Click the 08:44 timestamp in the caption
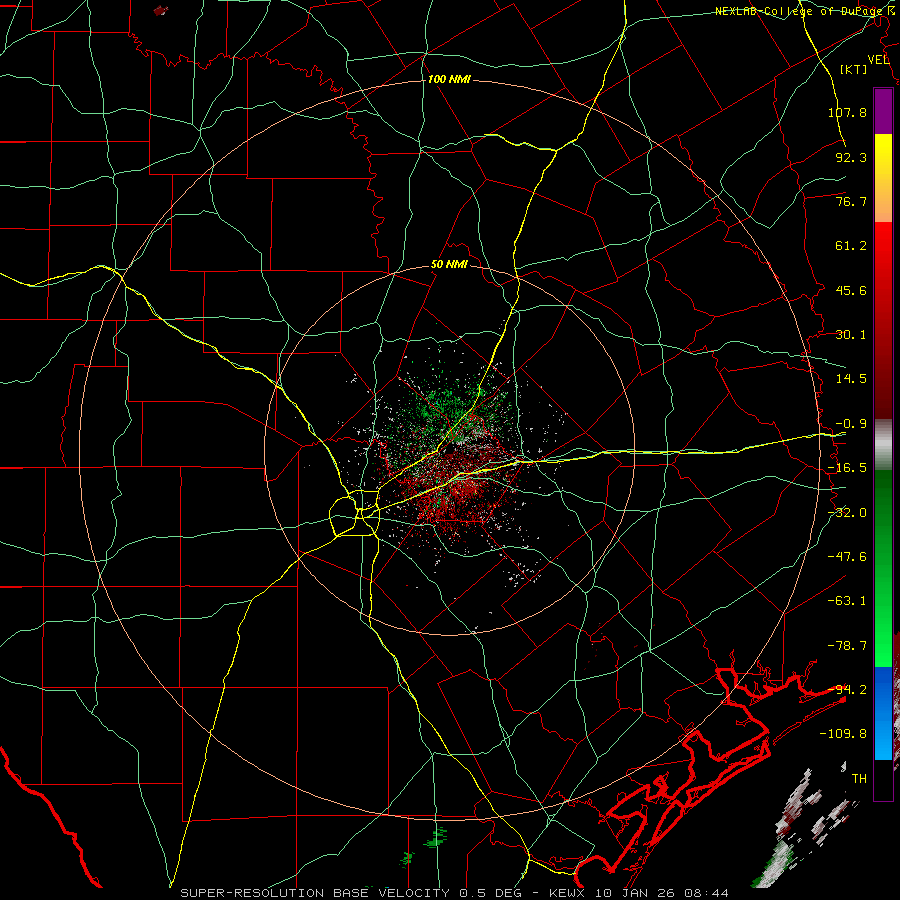The image size is (900, 900). tap(709, 893)
